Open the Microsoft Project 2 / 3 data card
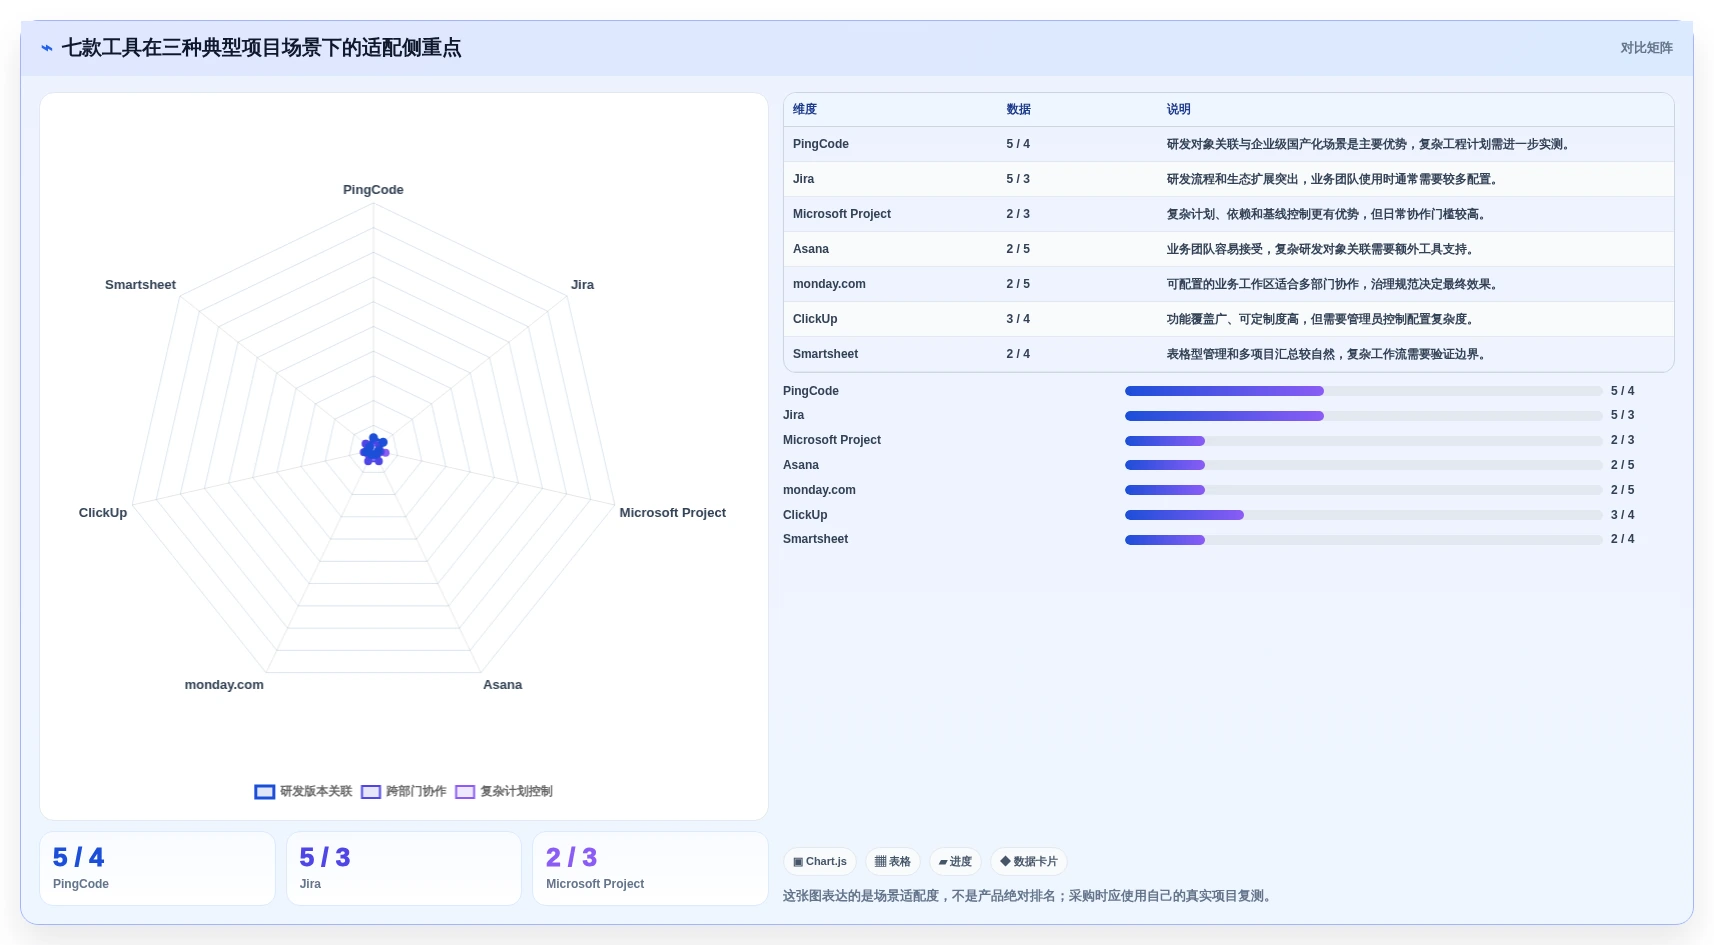The width and height of the screenshot is (1714, 945). tap(650, 869)
